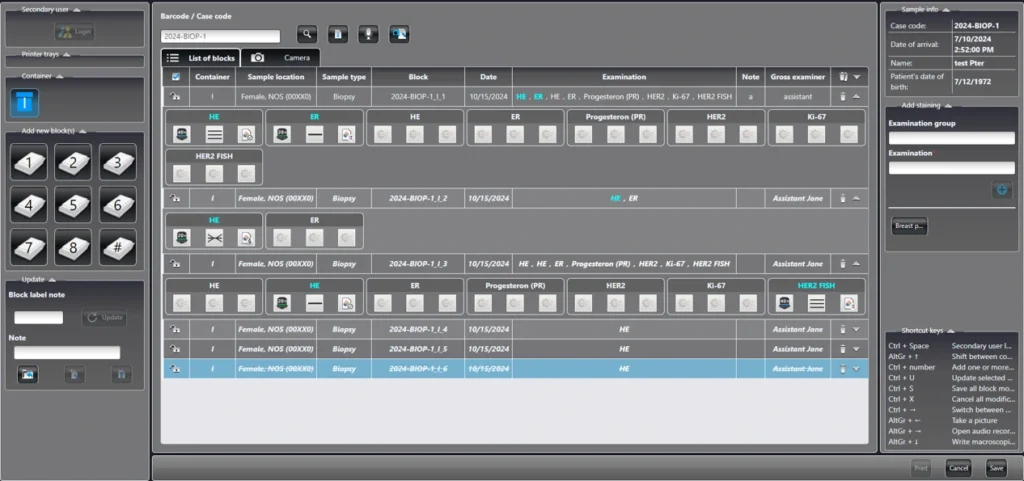Switch to the List of blocks tab
This screenshot has height=481, width=1024.
(x=201, y=58)
